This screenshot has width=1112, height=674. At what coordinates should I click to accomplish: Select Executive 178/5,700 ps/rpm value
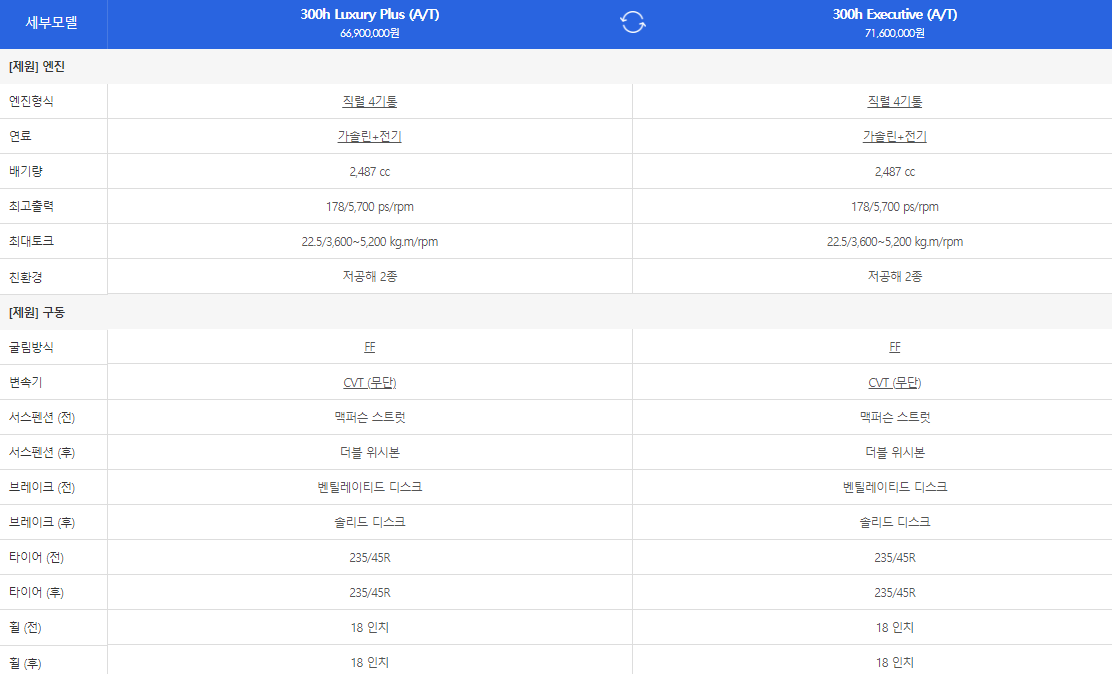pyautogui.click(x=894, y=206)
